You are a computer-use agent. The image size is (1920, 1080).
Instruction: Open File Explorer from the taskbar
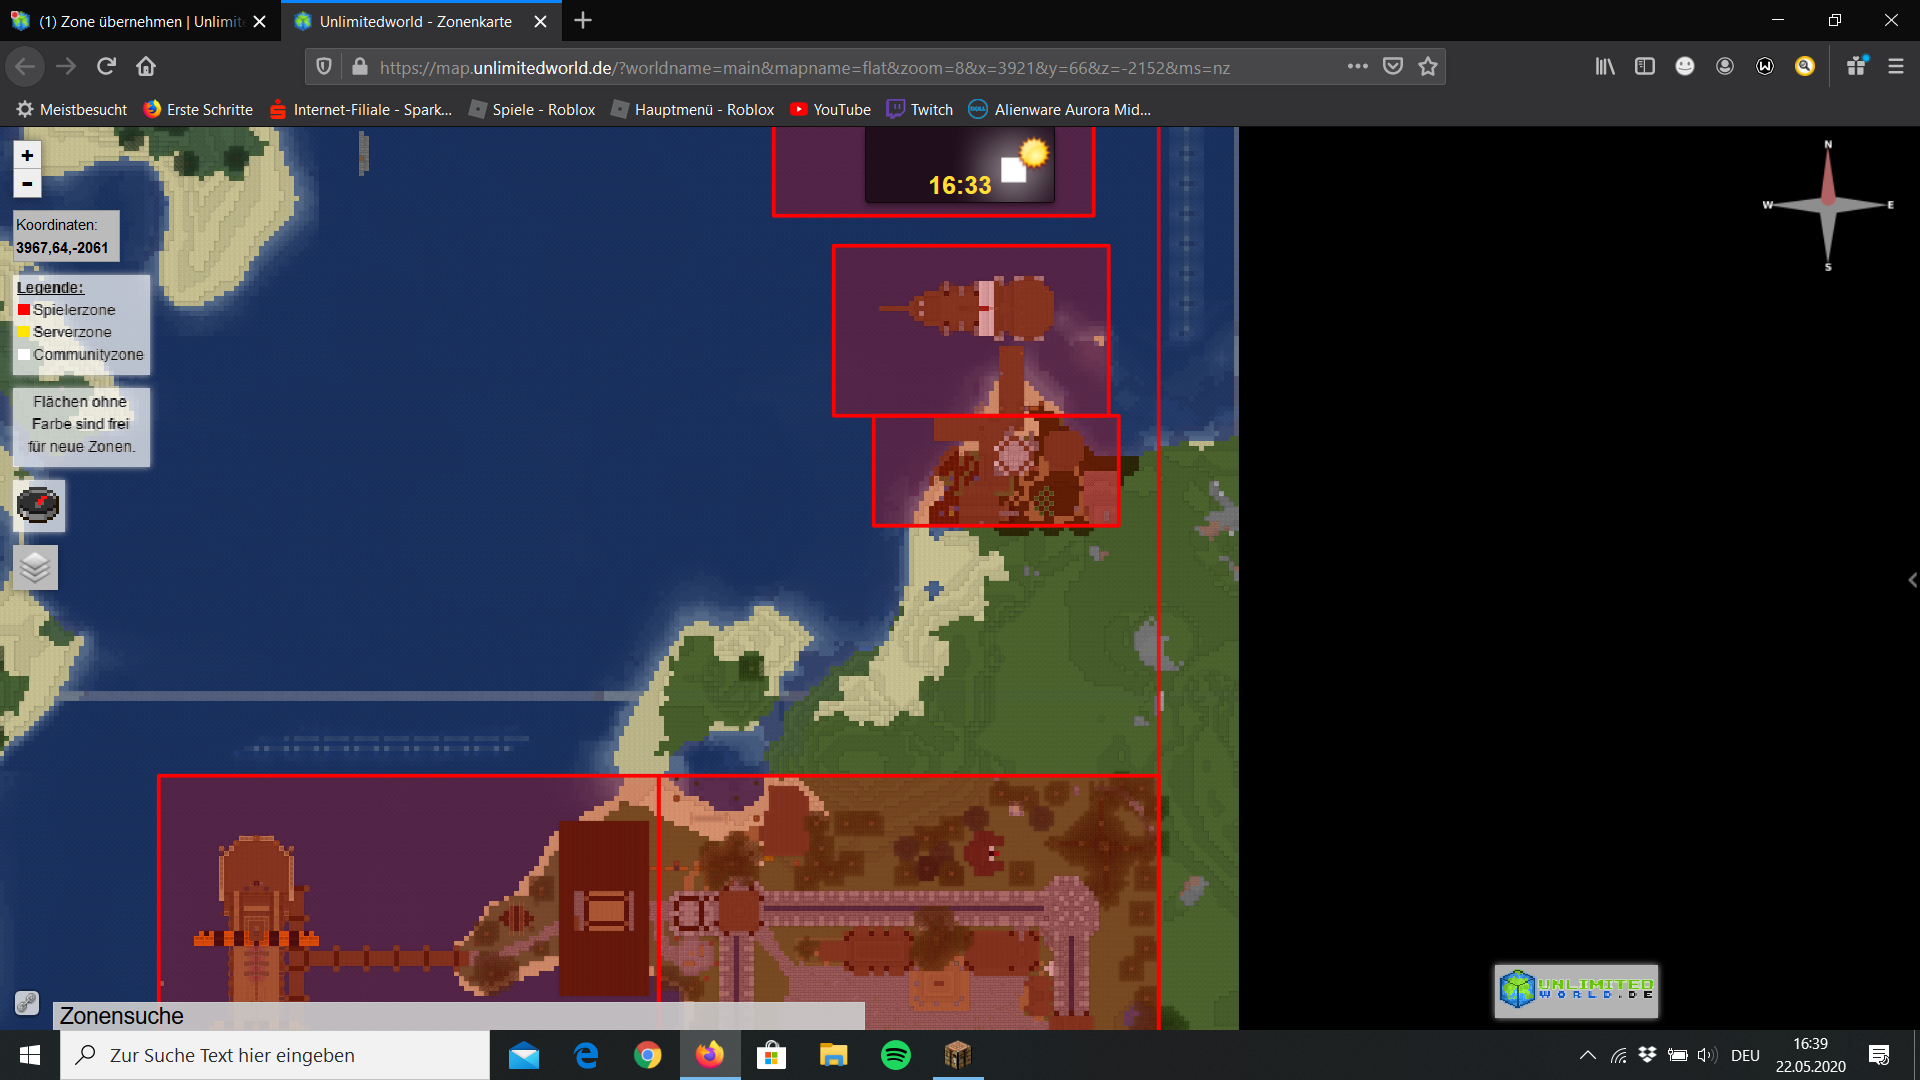pyautogui.click(x=833, y=1055)
